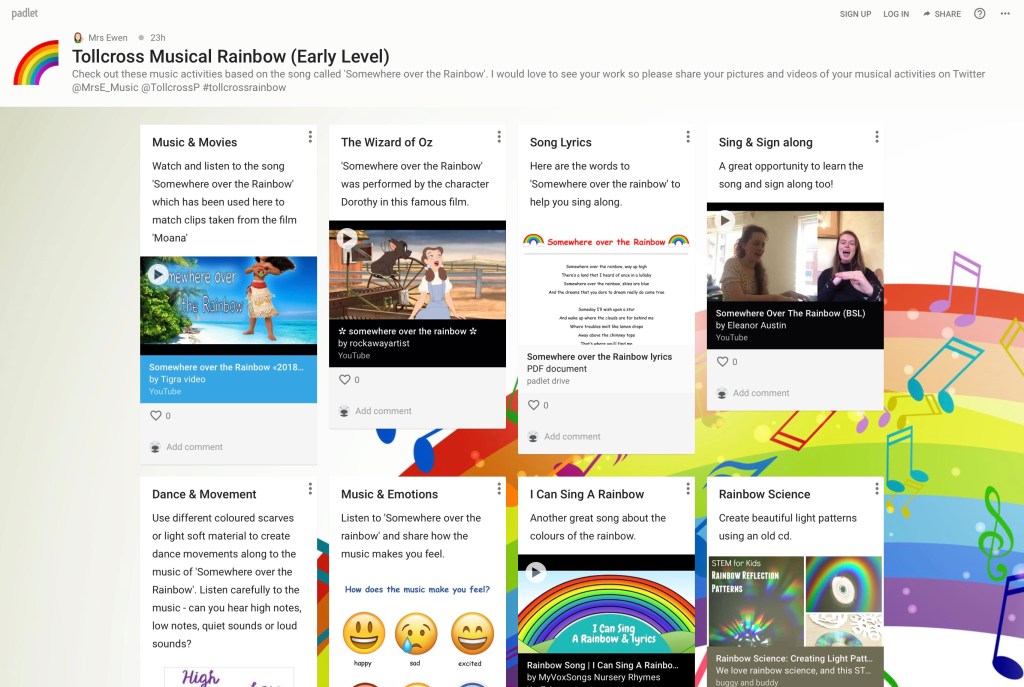Click the padlet logo
The width and height of the screenshot is (1024, 687).
click(24, 13)
